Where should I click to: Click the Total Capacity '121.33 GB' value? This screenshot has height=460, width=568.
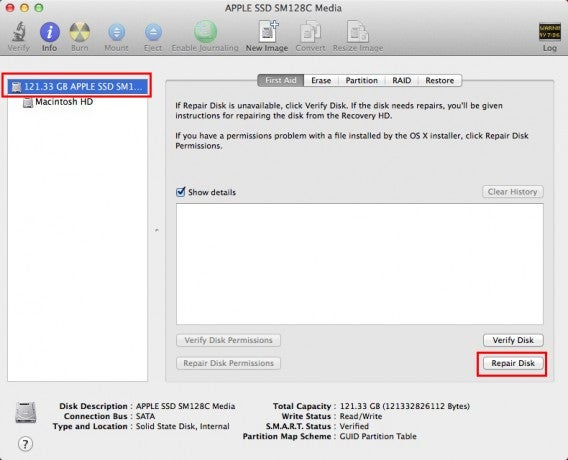pos(405,406)
